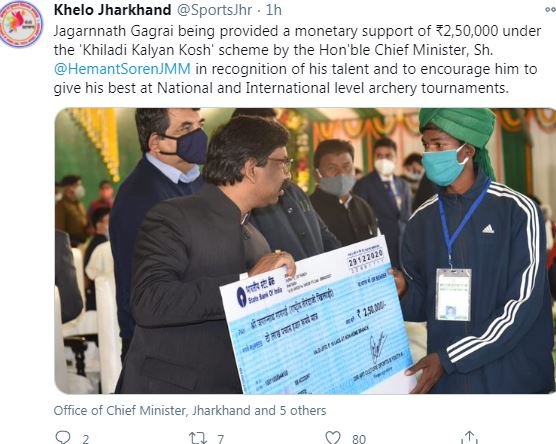Open Khelo Jharkhand round profile avatar
Screen dimensions: 556x444
click(x=21, y=24)
